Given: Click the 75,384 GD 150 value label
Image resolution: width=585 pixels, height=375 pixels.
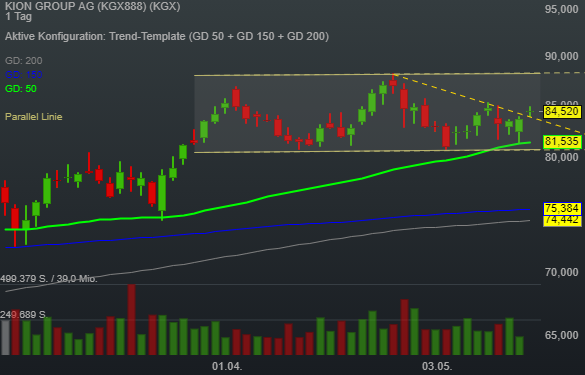Looking at the screenshot, I should pyautogui.click(x=562, y=208).
